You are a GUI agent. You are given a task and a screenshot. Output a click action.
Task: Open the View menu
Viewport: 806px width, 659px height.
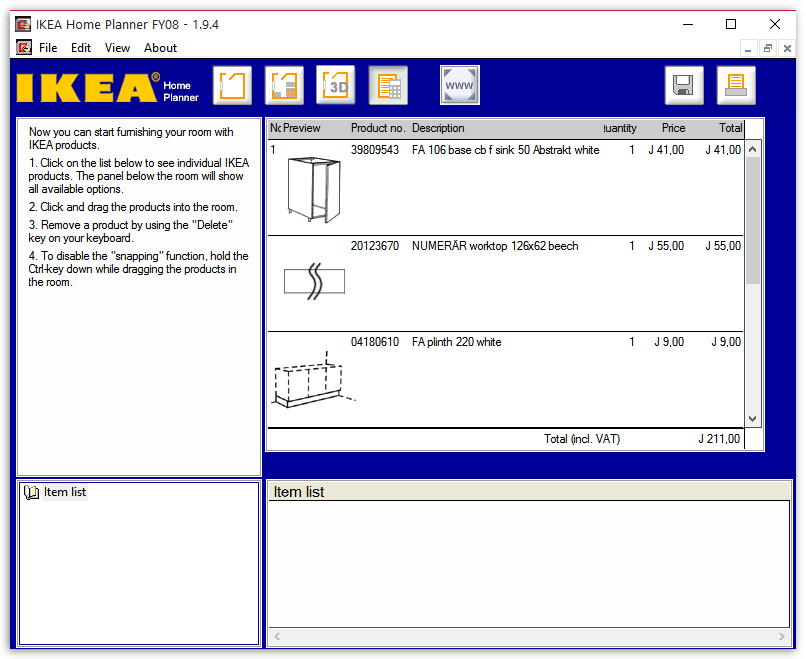(x=117, y=48)
